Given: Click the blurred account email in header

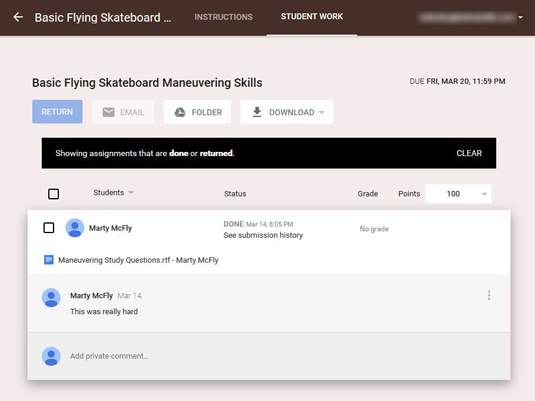Looking at the screenshot, I should coord(467,17).
